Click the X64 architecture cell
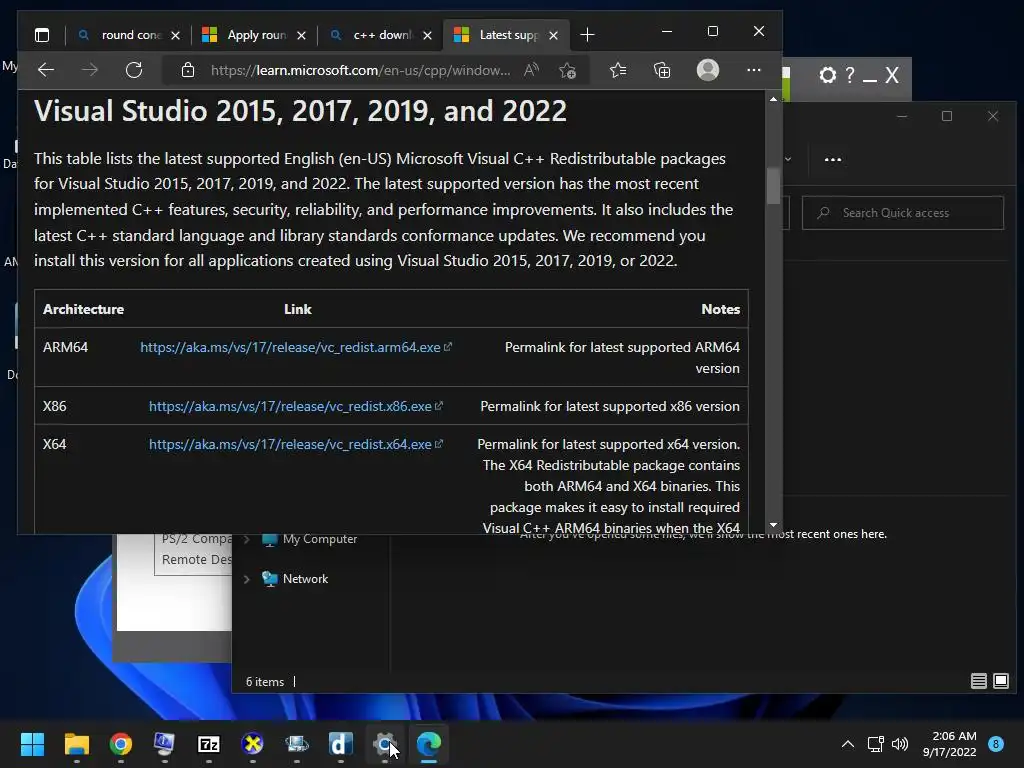This screenshot has height=768, width=1024. pos(55,444)
